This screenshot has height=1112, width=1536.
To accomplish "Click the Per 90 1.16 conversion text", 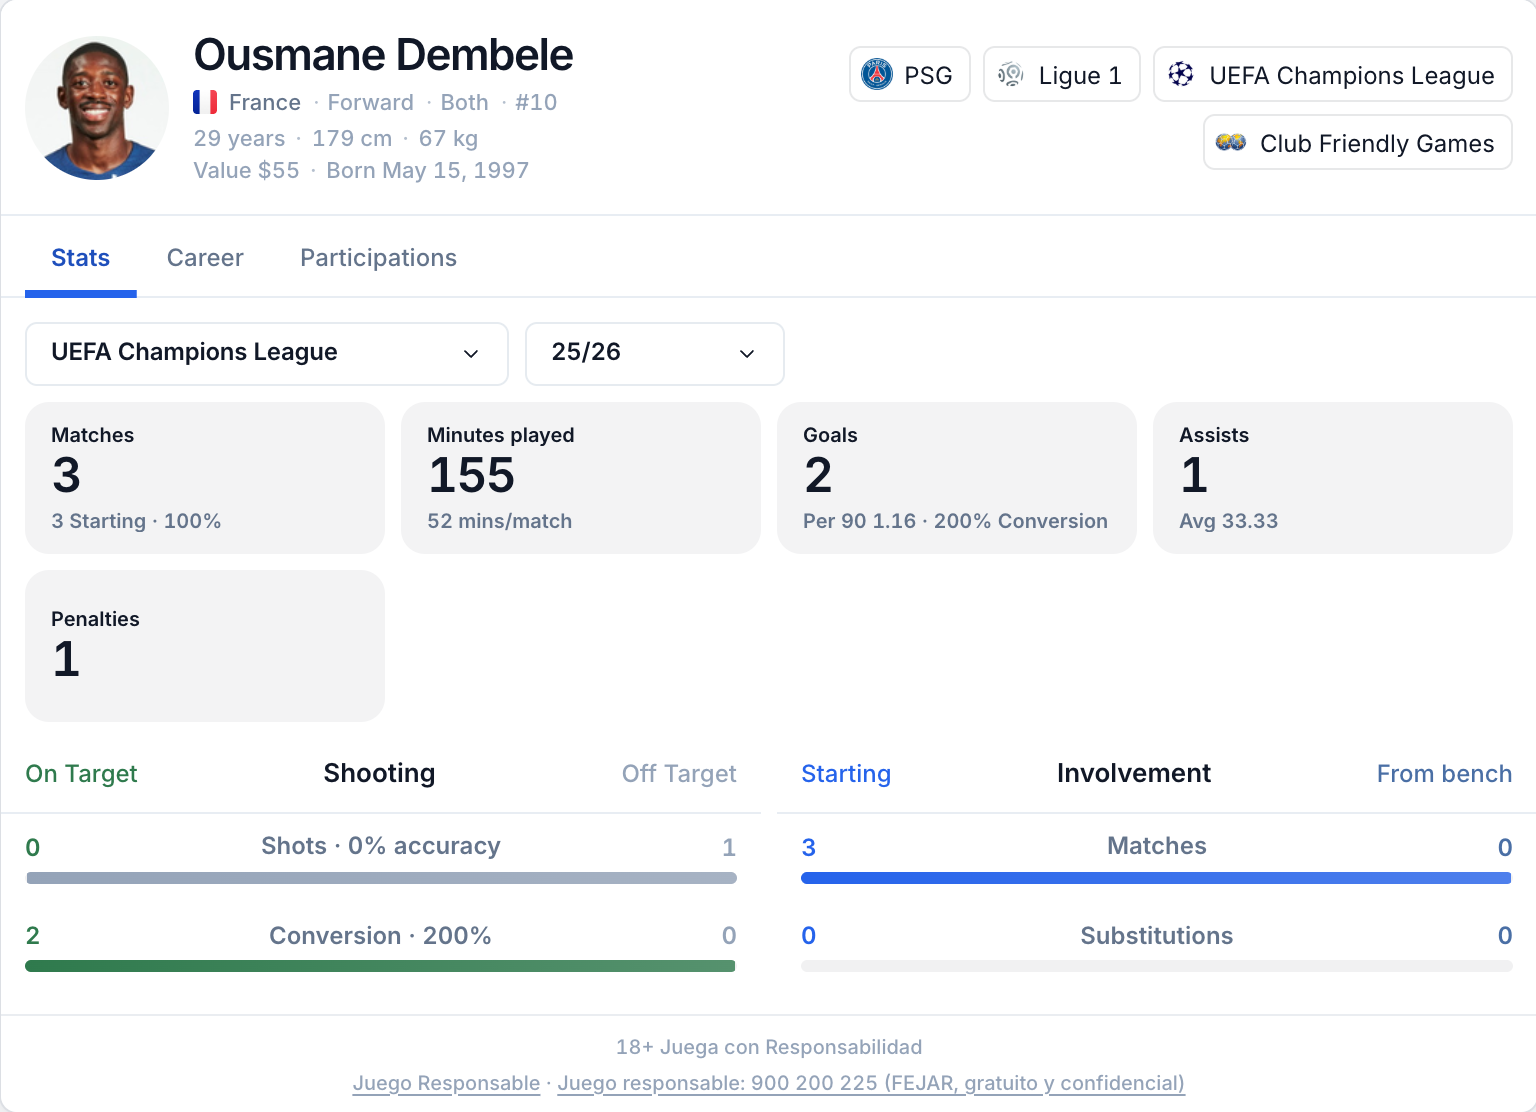I will [955, 521].
